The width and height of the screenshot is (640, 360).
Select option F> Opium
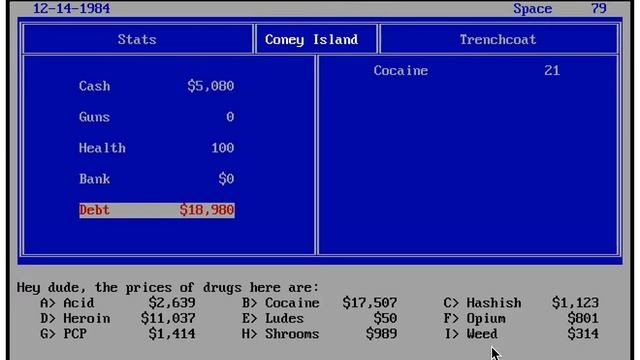tap(475, 319)
